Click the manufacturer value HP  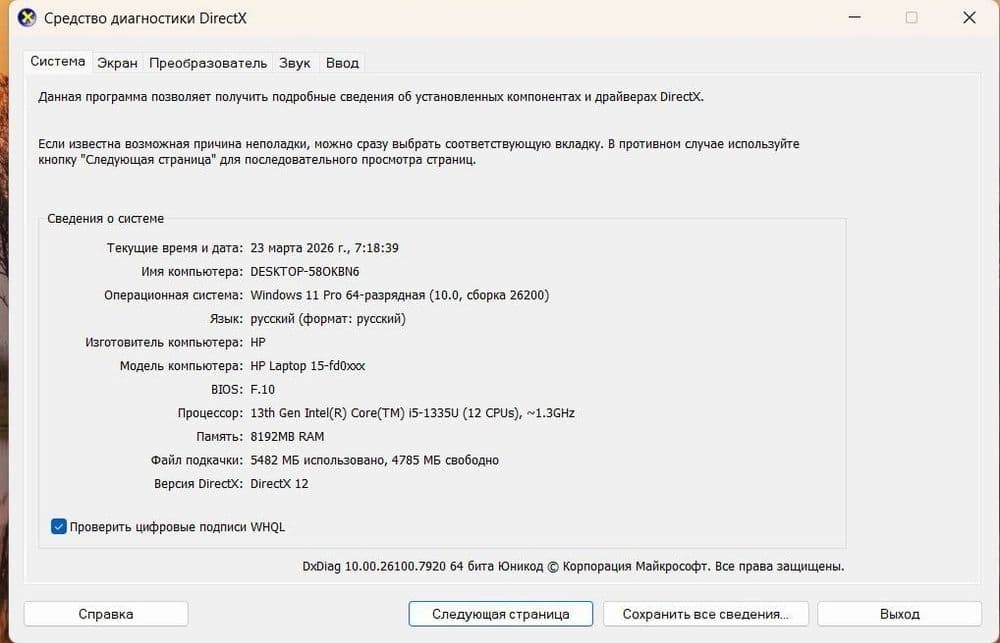(x=258, y=343)
